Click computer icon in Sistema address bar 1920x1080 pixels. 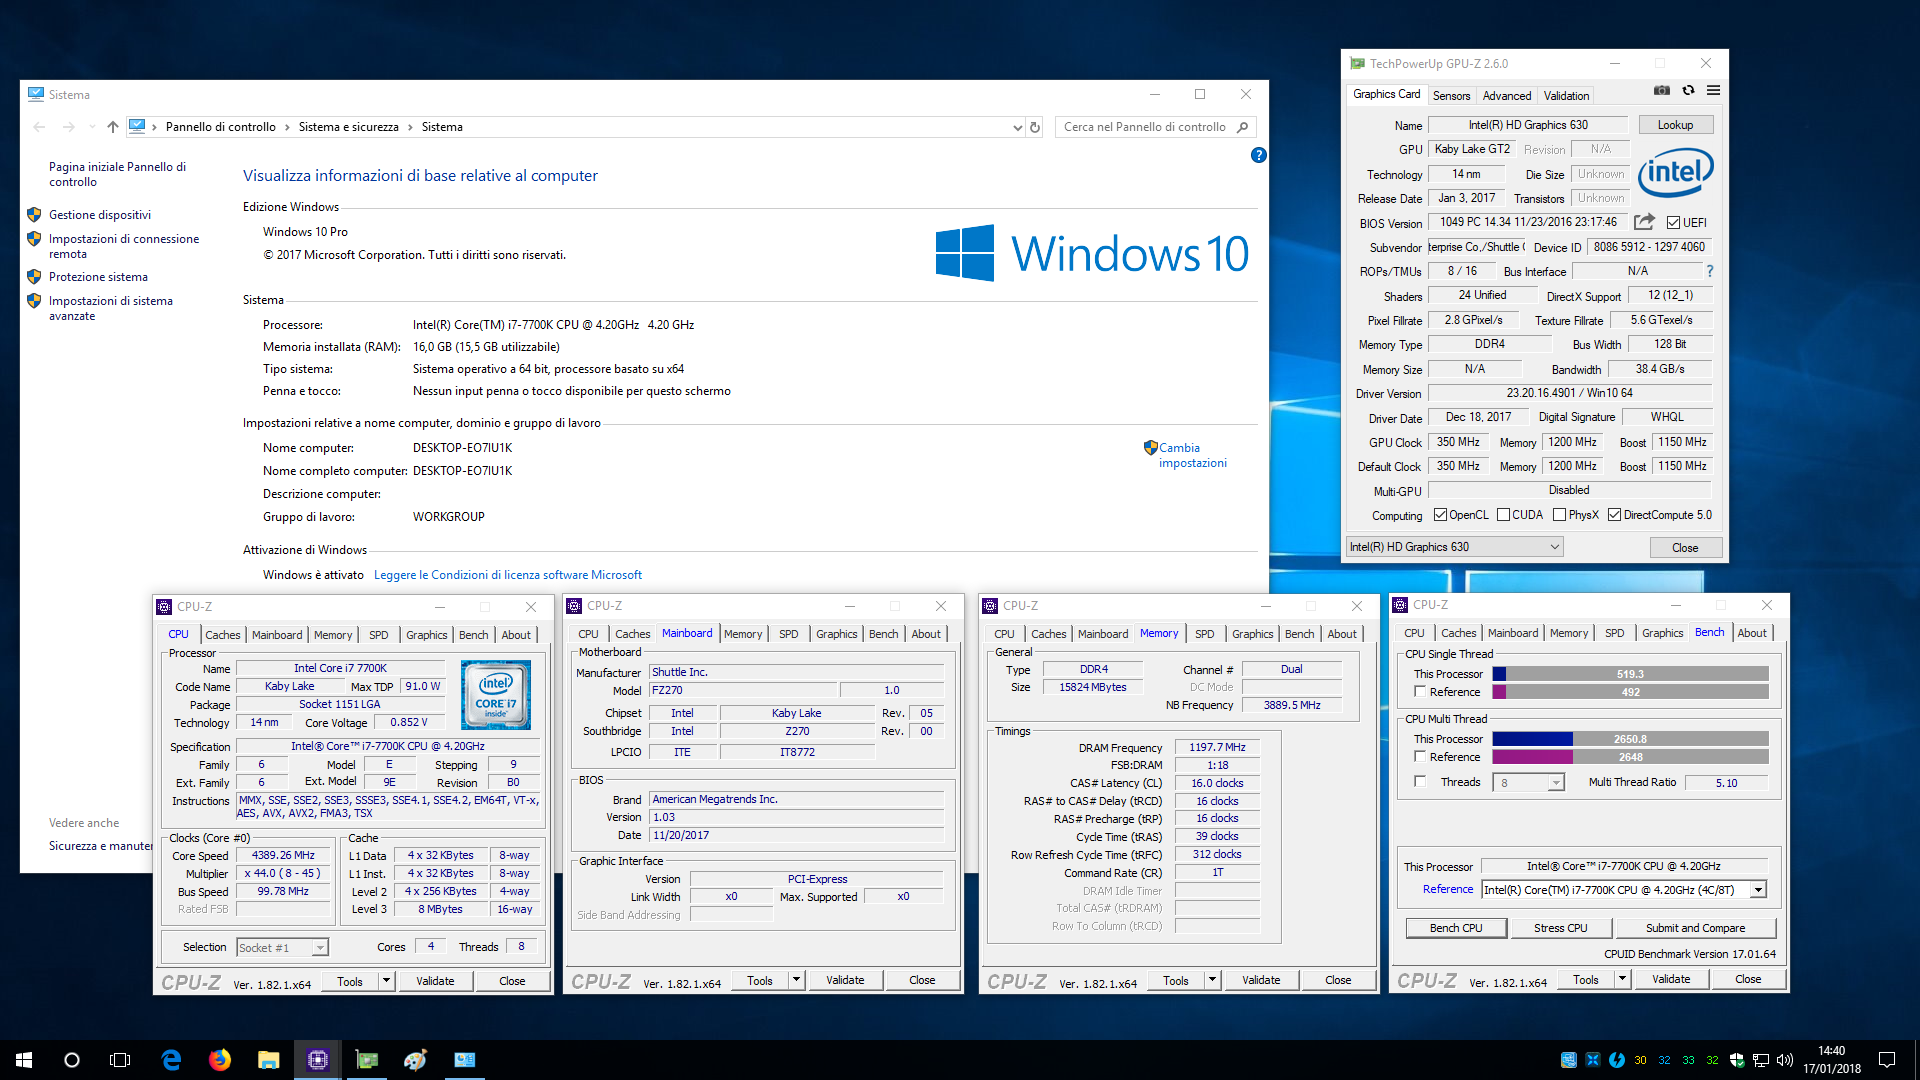tap(137, 126)
